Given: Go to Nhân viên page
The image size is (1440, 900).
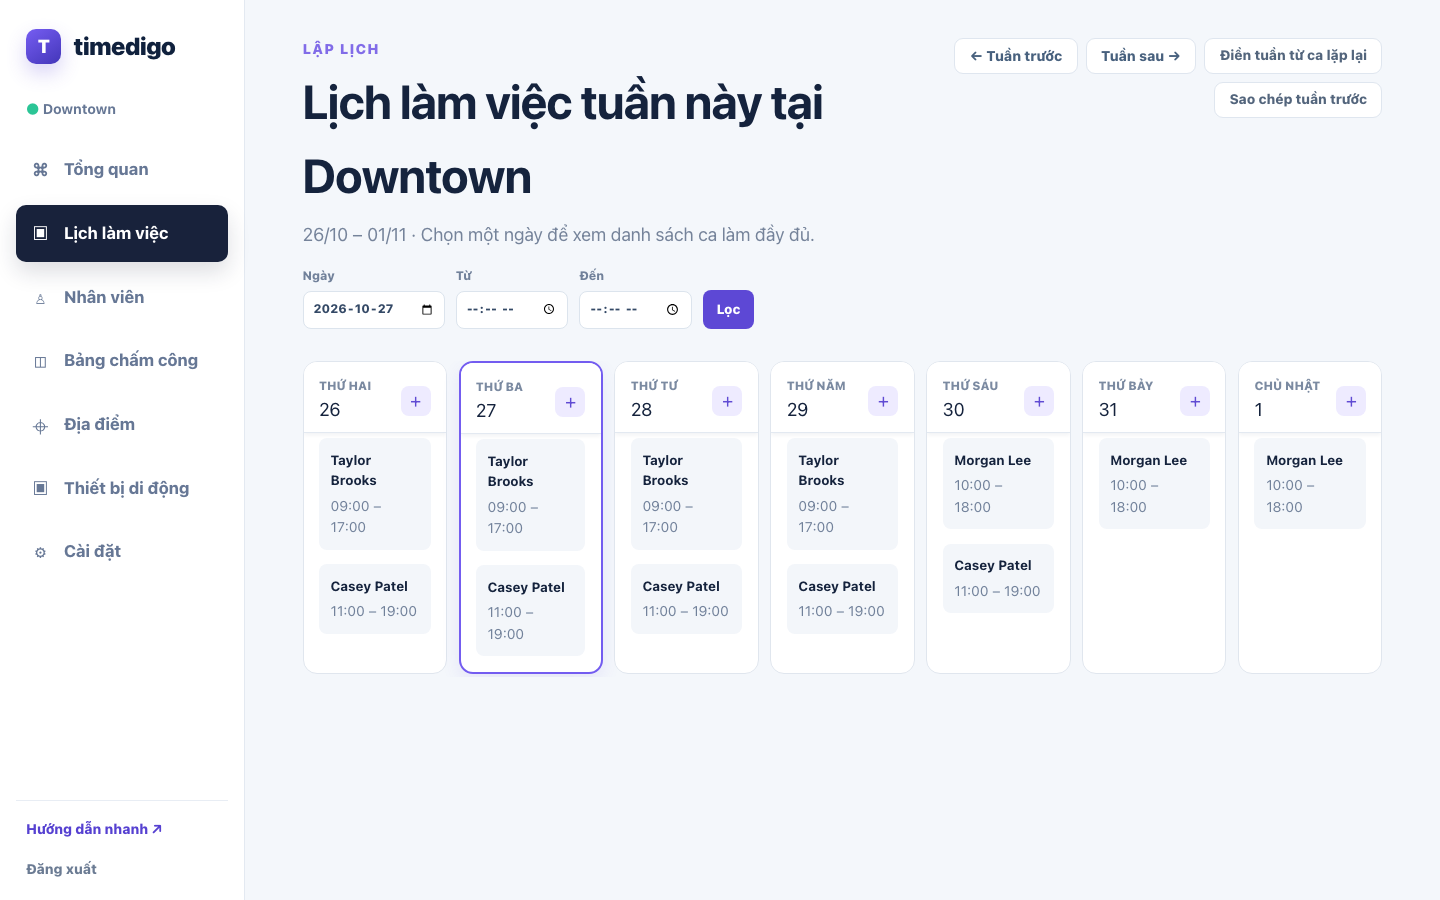Looking at the screenshot, I should (x=122, y=297).
